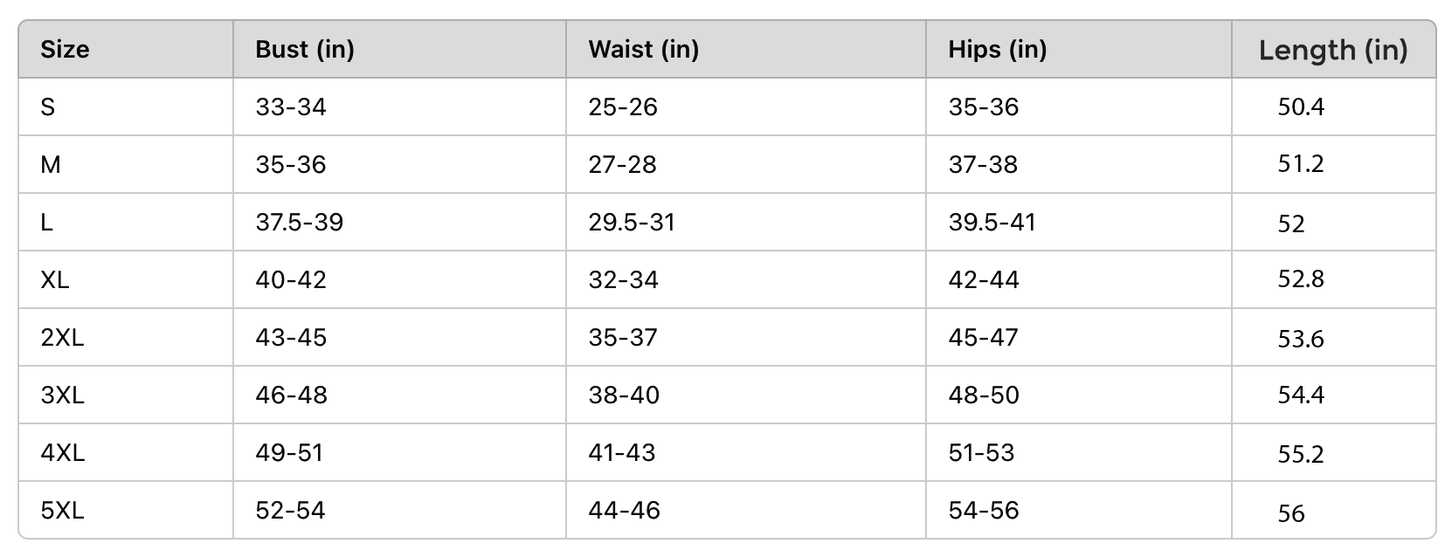Click length value 55.2
The height and width of the screenshot is (557, 1445).
1300,454
